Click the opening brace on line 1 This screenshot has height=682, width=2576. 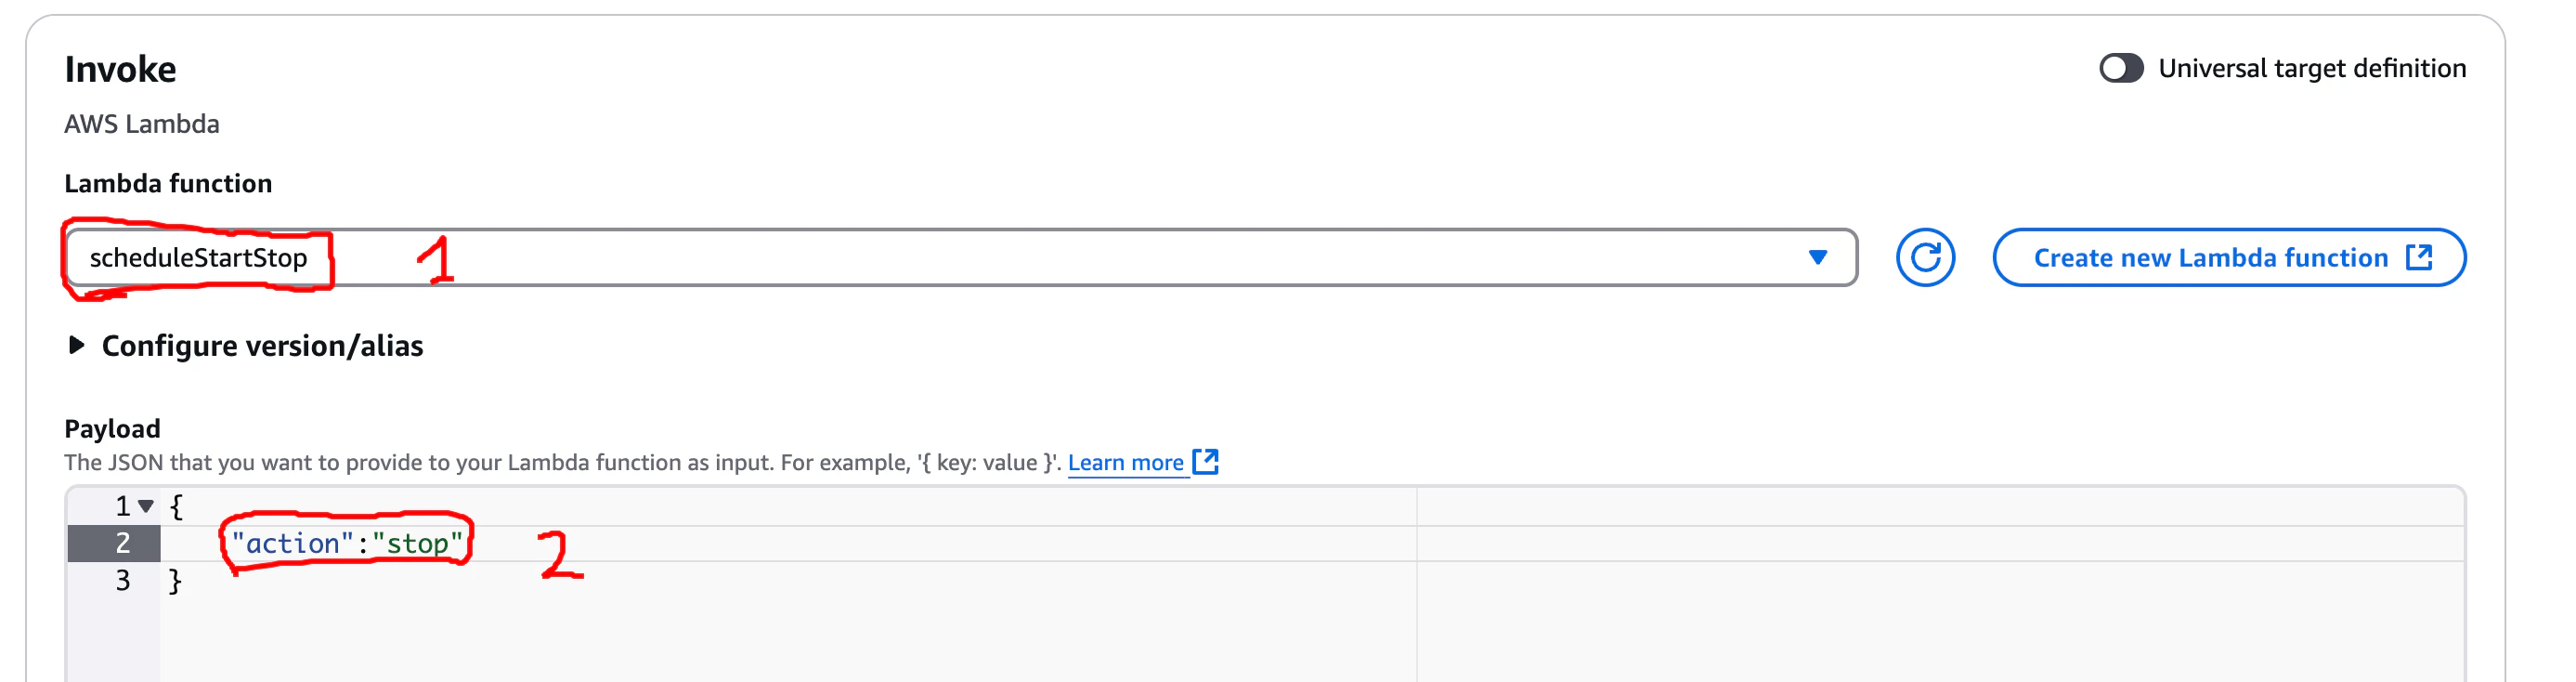(x=176, y=507)
